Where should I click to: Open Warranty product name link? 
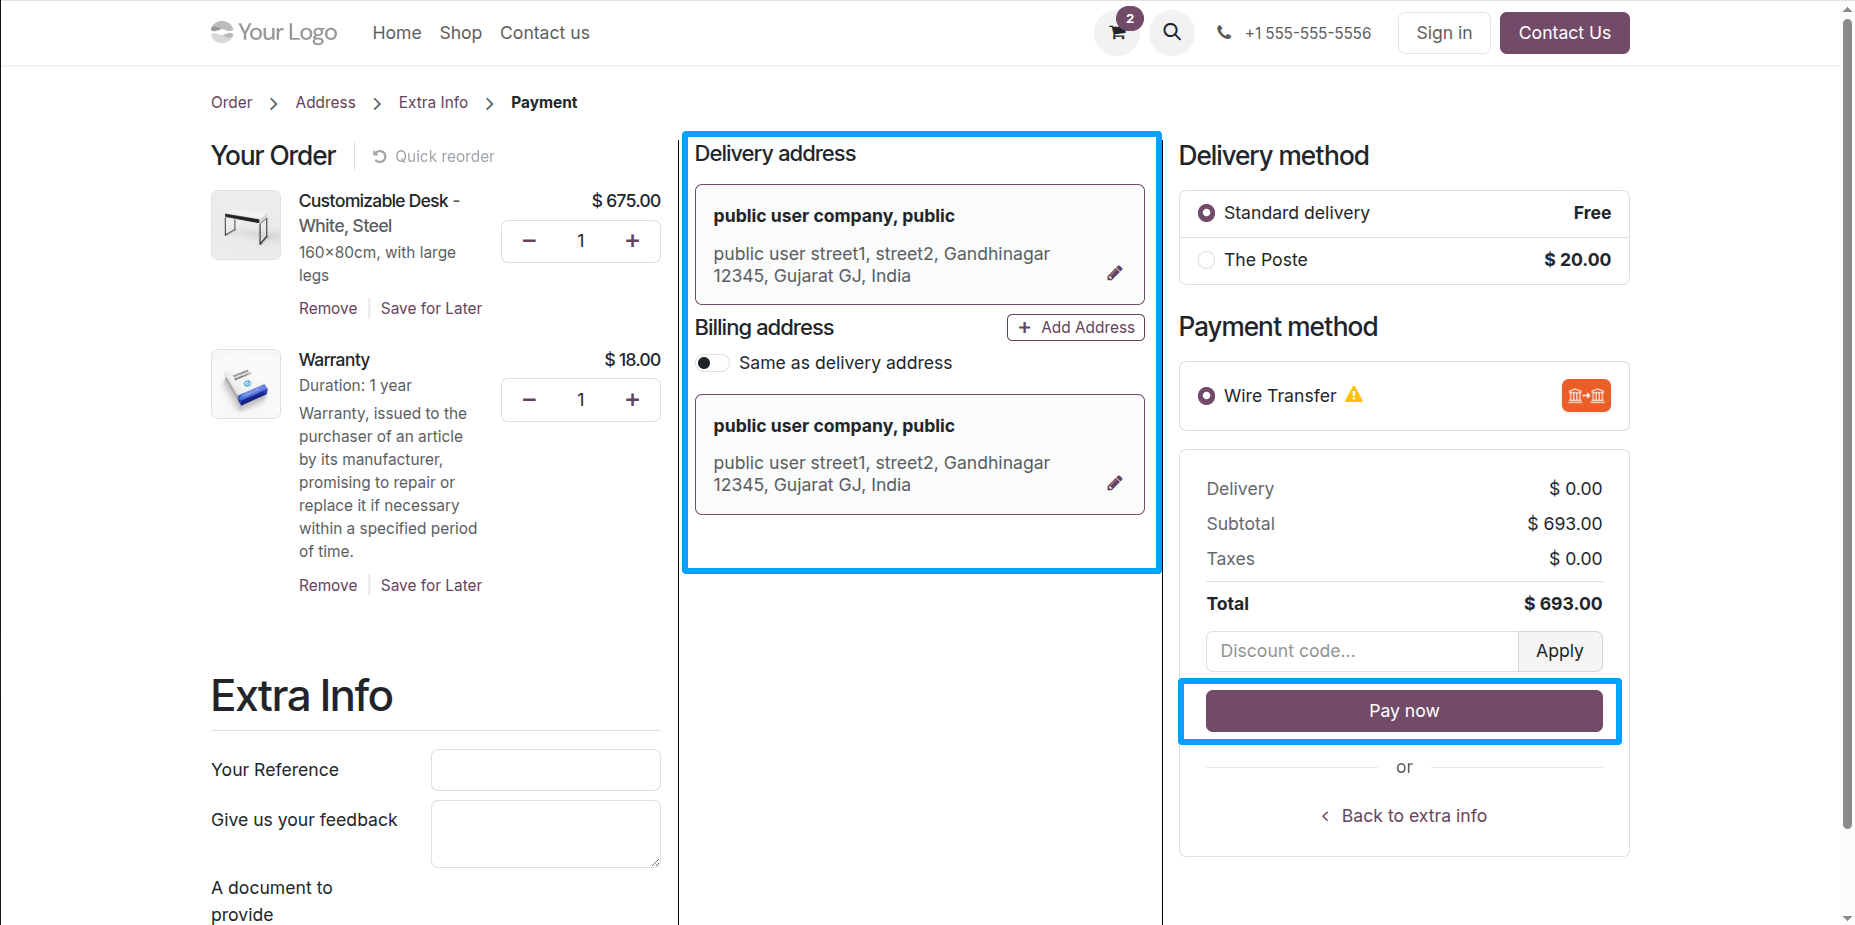(x=334, y=360)
